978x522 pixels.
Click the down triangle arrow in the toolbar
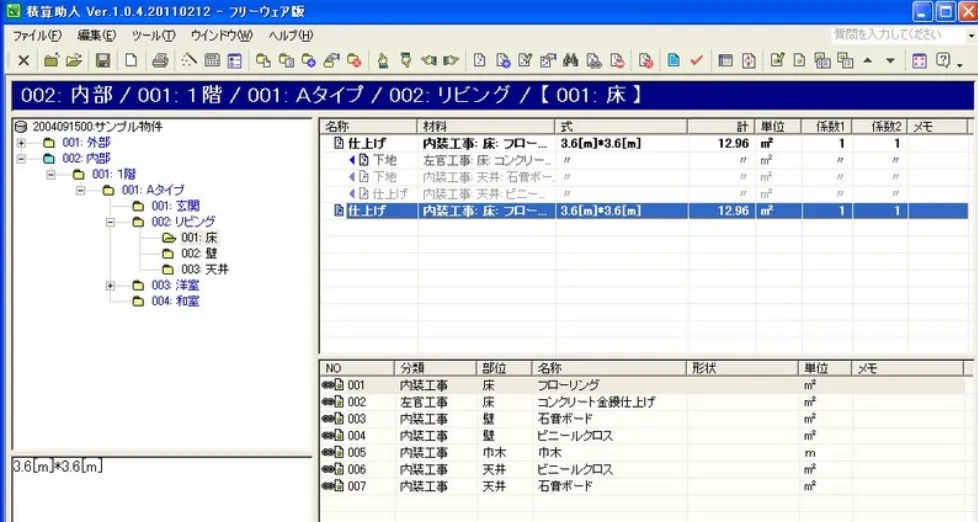tap(890, 61)
